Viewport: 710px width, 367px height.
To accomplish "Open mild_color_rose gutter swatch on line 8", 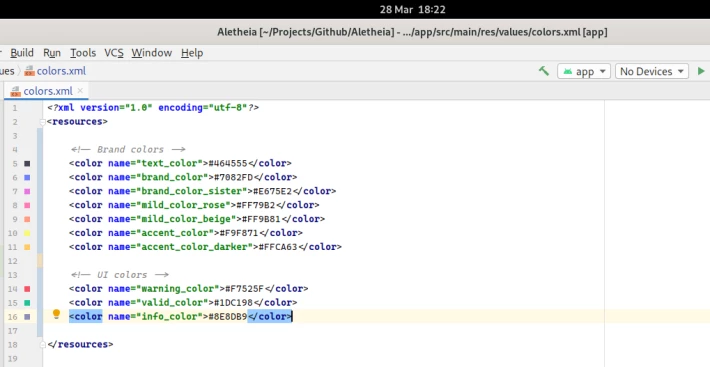I will tap(27, 205).
